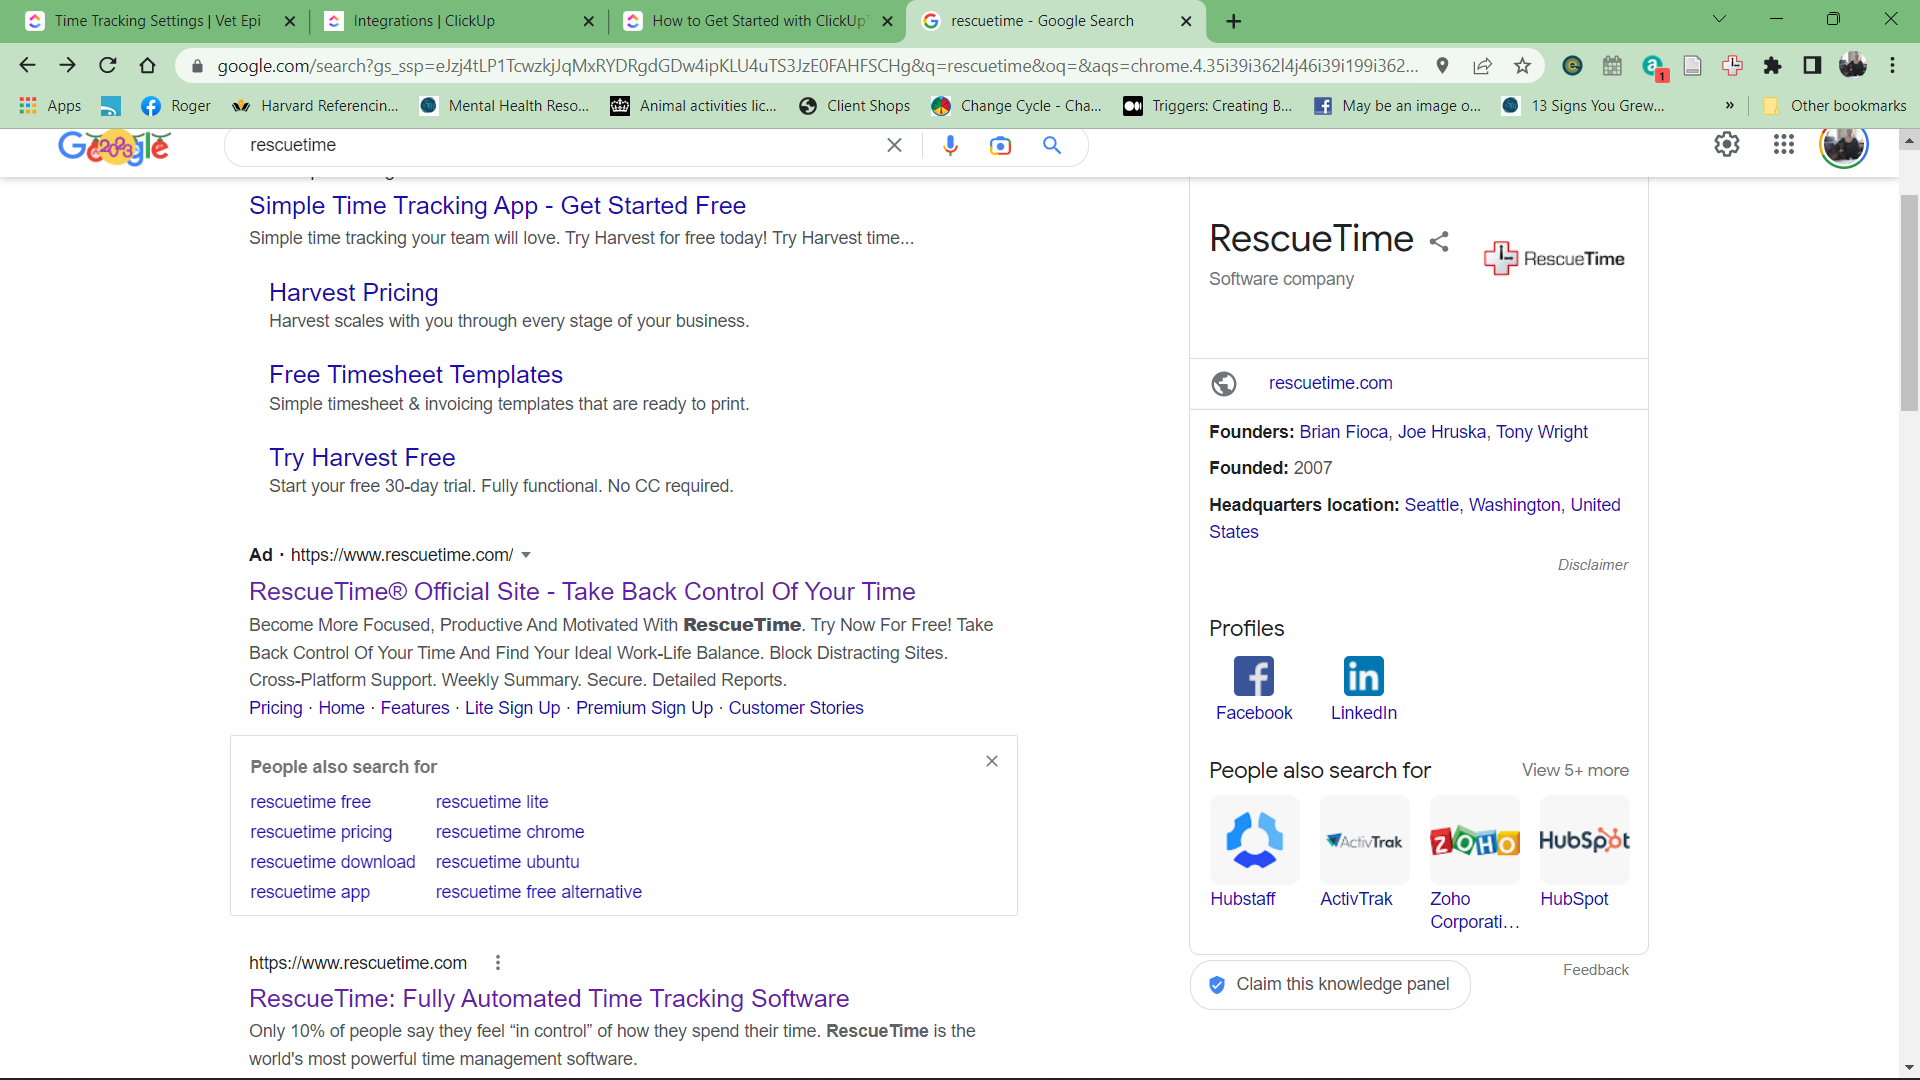Open the Customer Stories sitelink

coord(795,708)
